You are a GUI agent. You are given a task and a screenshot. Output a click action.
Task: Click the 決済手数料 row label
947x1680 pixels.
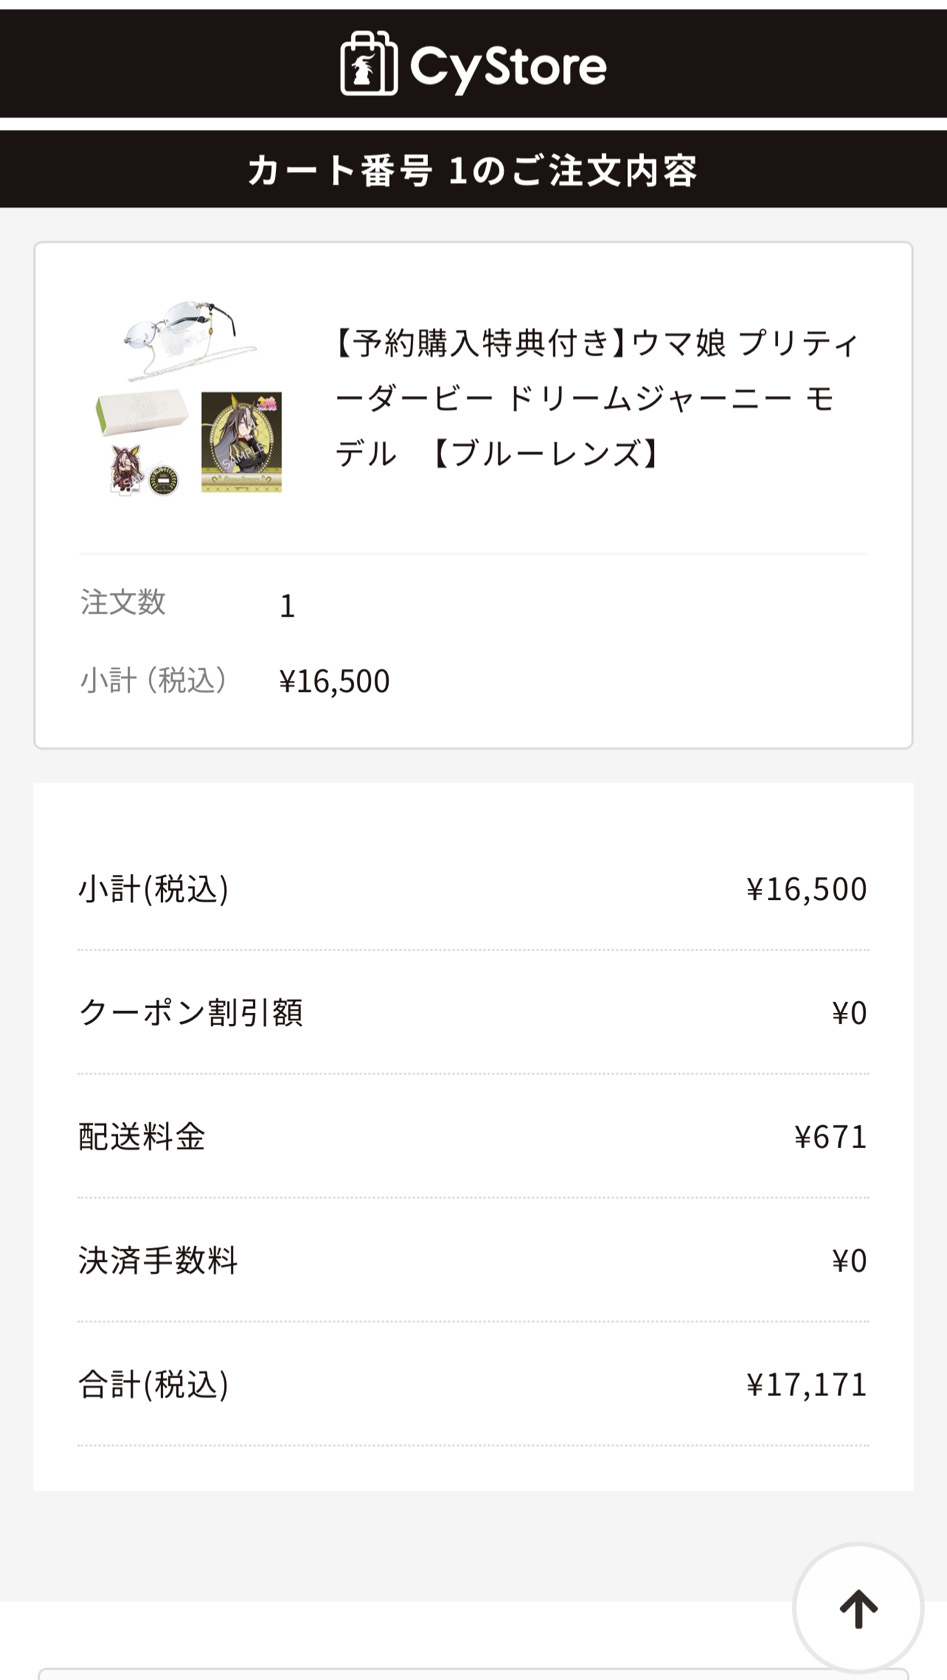(x=158, y=1260)
